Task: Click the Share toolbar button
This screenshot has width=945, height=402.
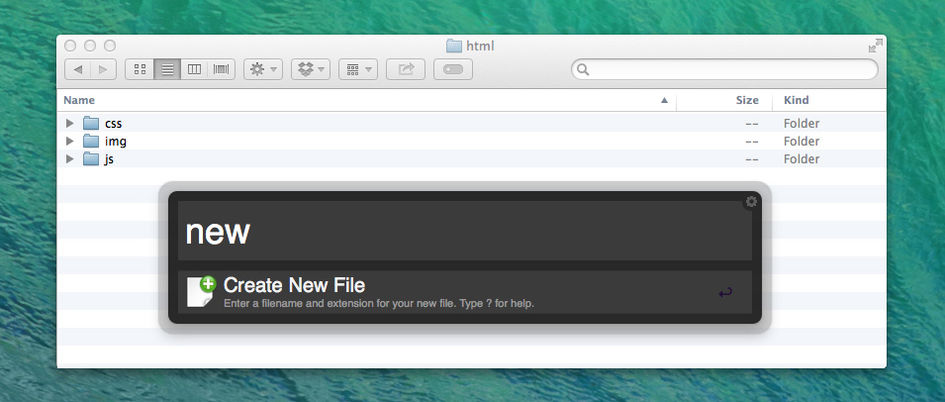Action: (406, 69)
